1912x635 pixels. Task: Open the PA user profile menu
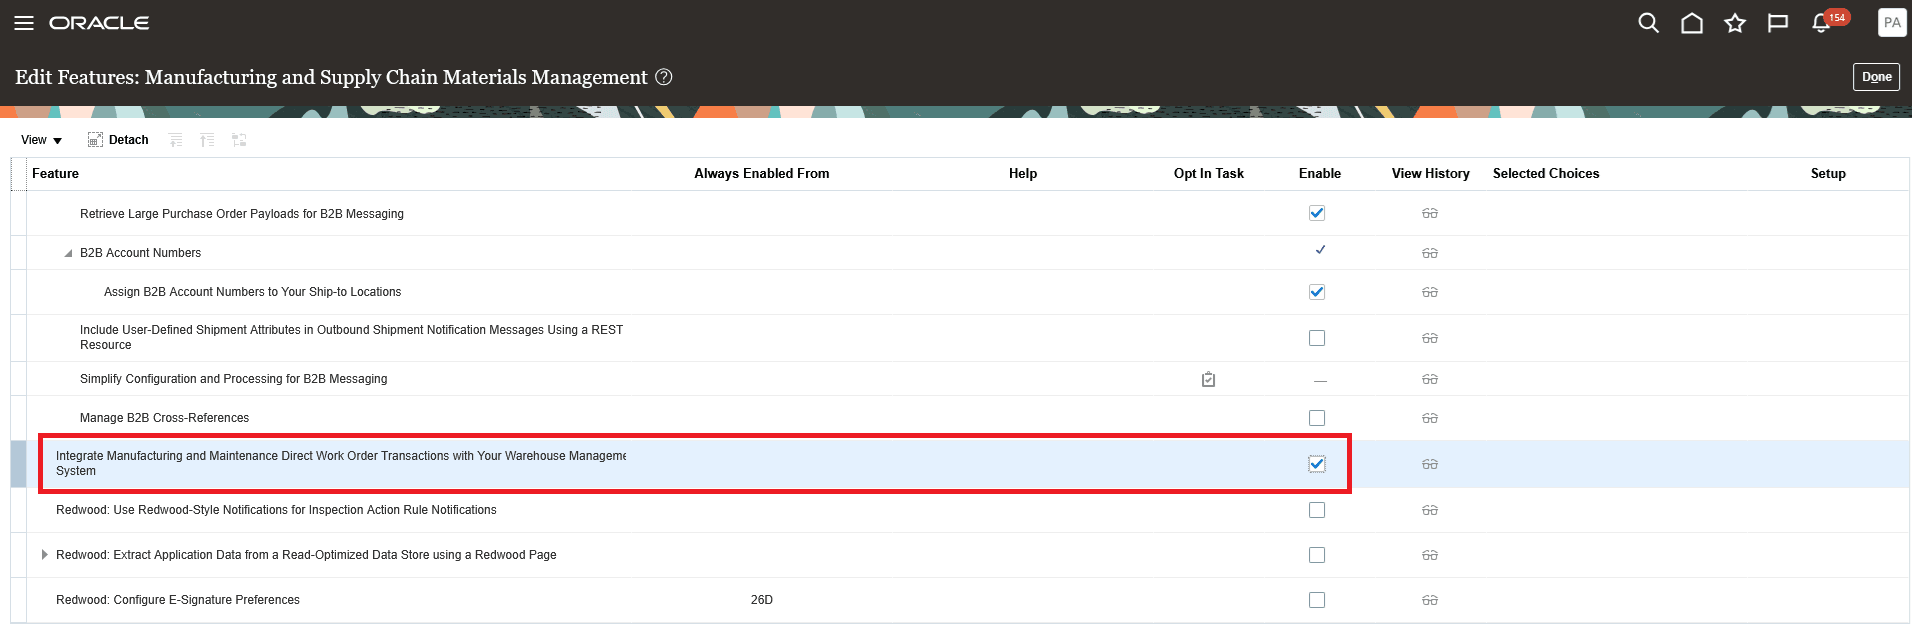click(x=1892, y=22)
